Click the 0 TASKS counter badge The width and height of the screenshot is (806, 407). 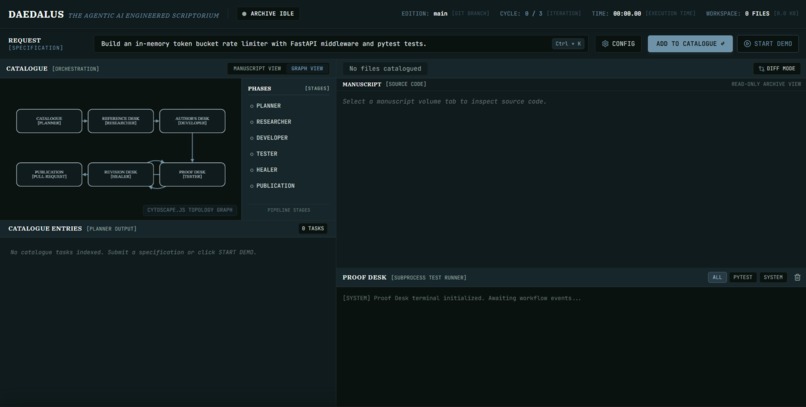(313, 229)
